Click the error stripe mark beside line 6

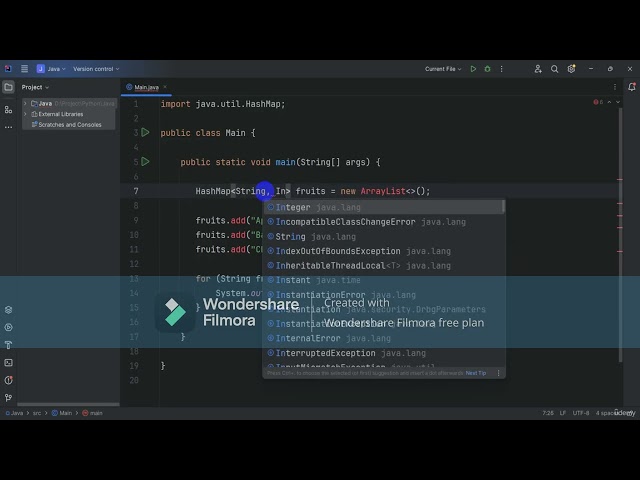(x=620, y=179)
